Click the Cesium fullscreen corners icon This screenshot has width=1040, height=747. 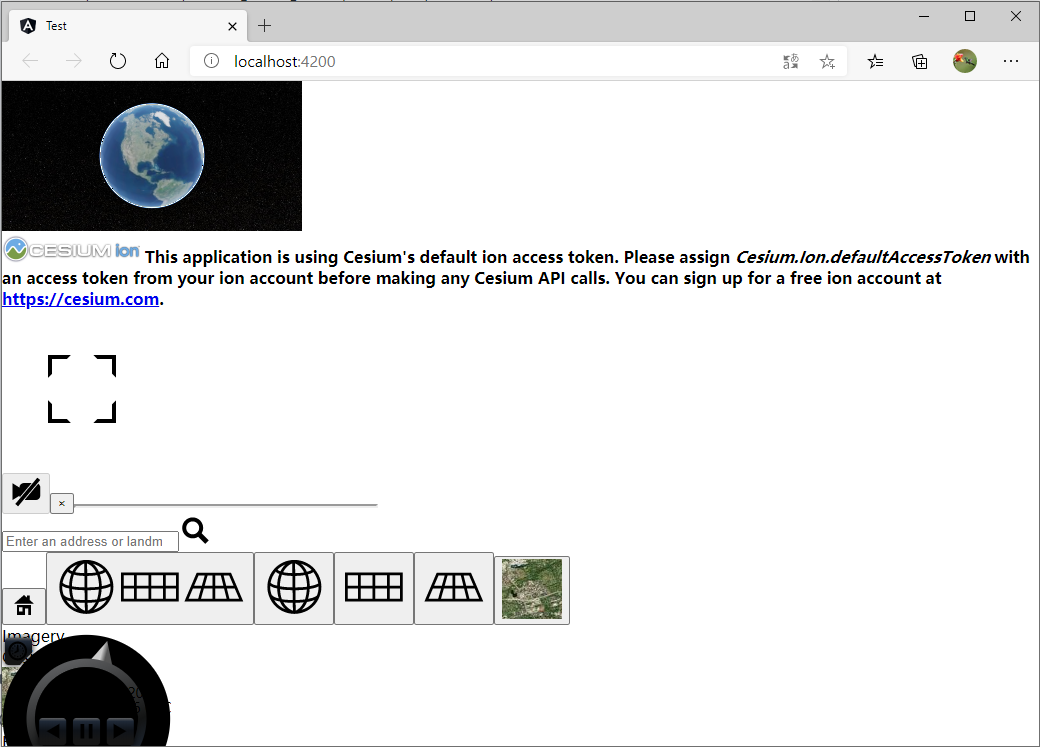pos(82,389)
